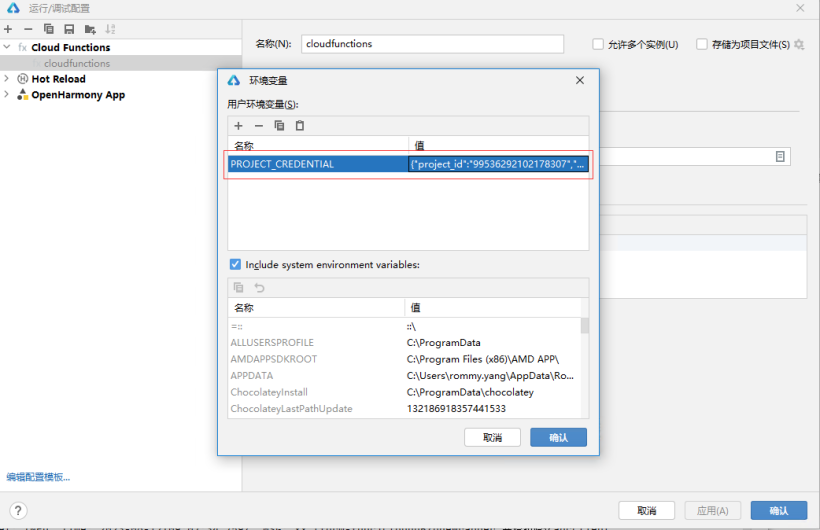
Task: Select the ALLUSERSPROFILE system variable row
Action: pyautogui.click(x=404, y=343)
